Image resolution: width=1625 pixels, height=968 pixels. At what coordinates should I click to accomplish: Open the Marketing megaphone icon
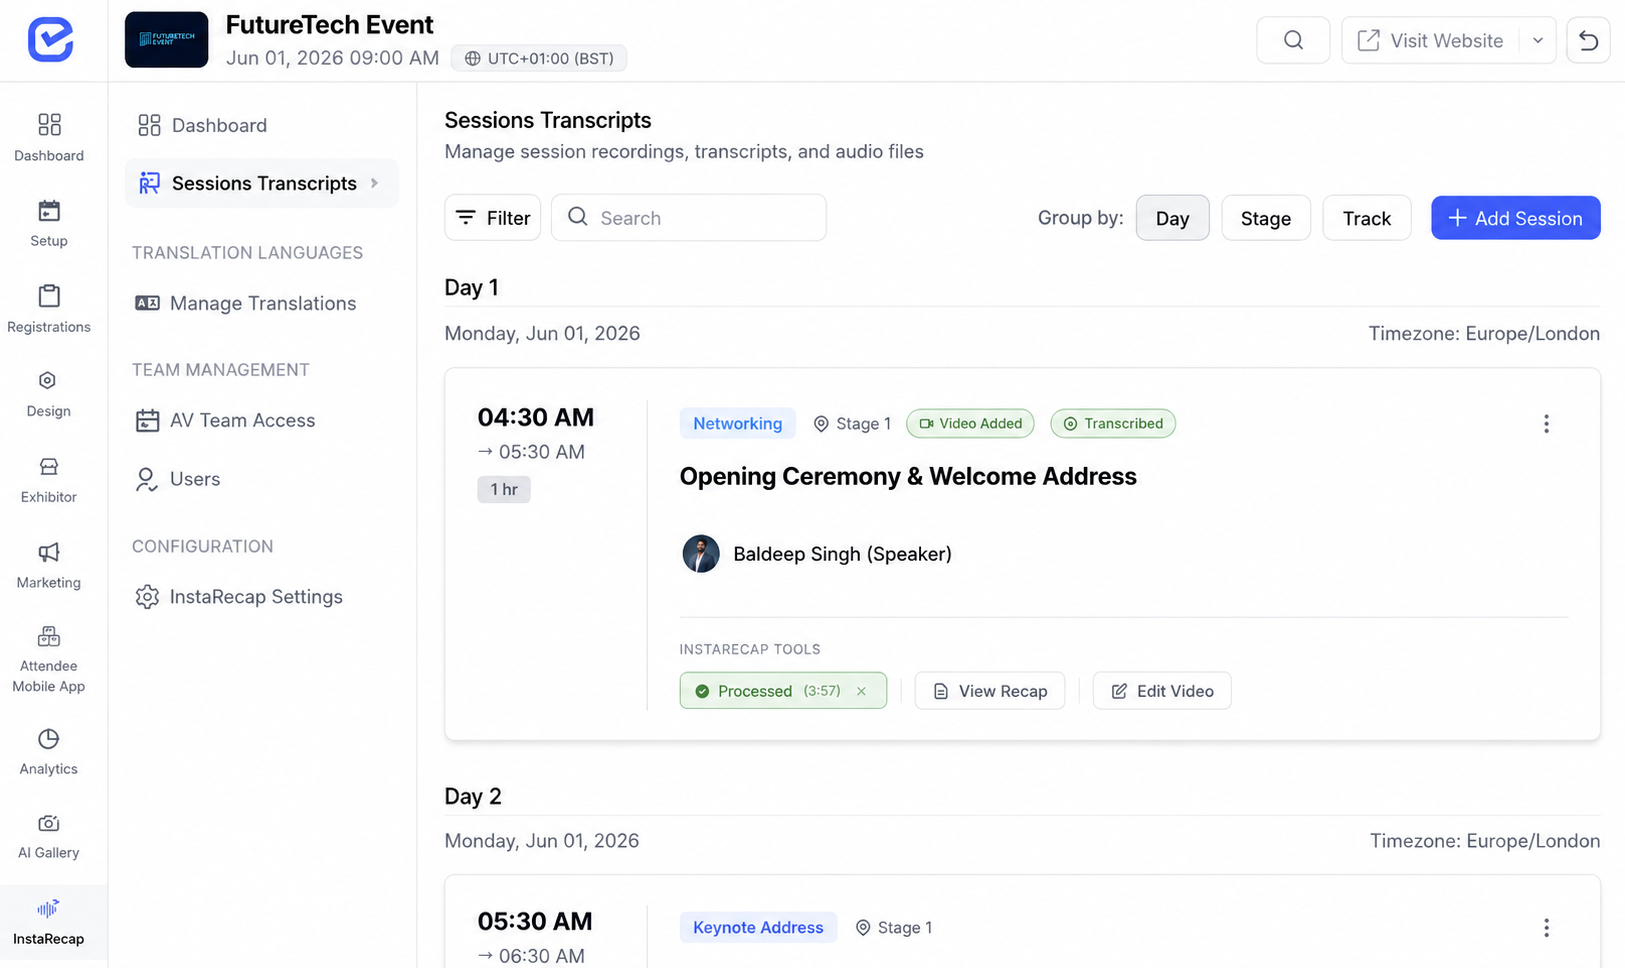coord(49,566)
